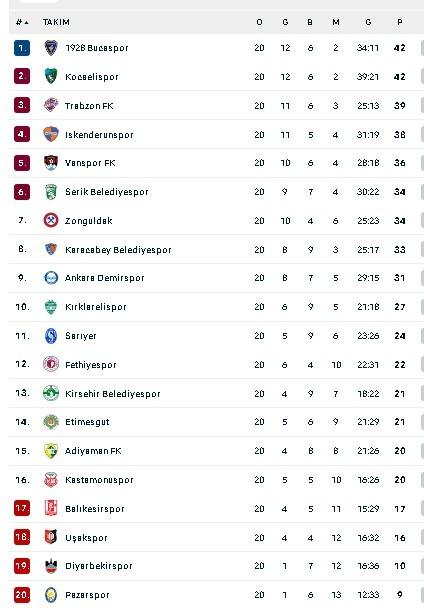Select the Ankara Demirspor blue badge
This screenshot has width=424, height=608.
pyautogui.click(x=51, y=278)
